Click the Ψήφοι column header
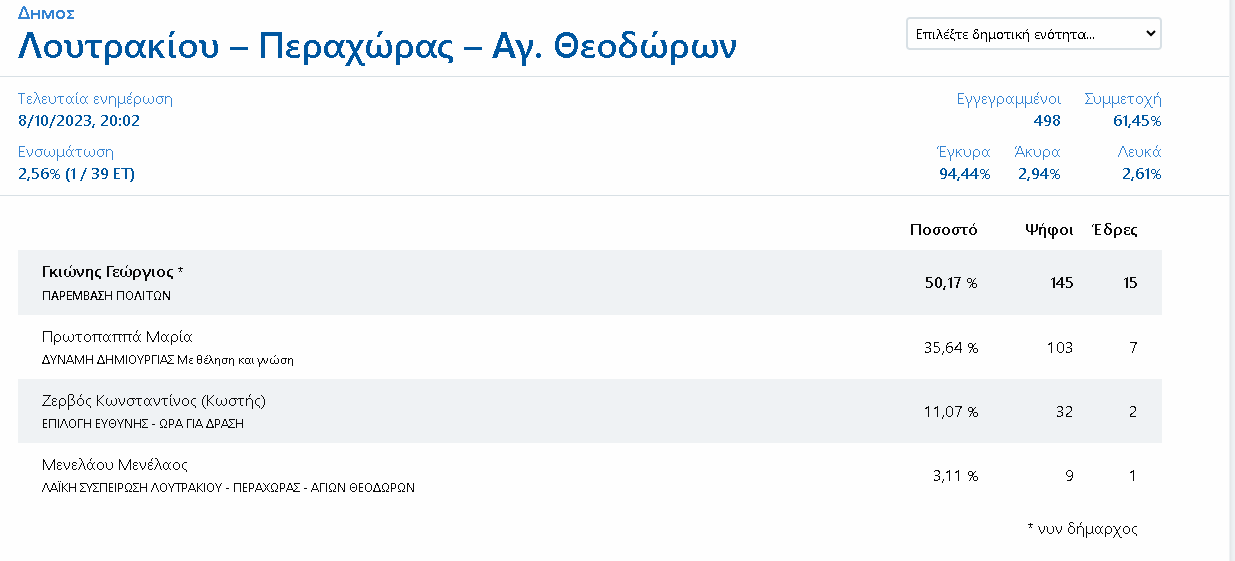The height and width of the screenshot is (561, 1235). (x=1049, y=230)
